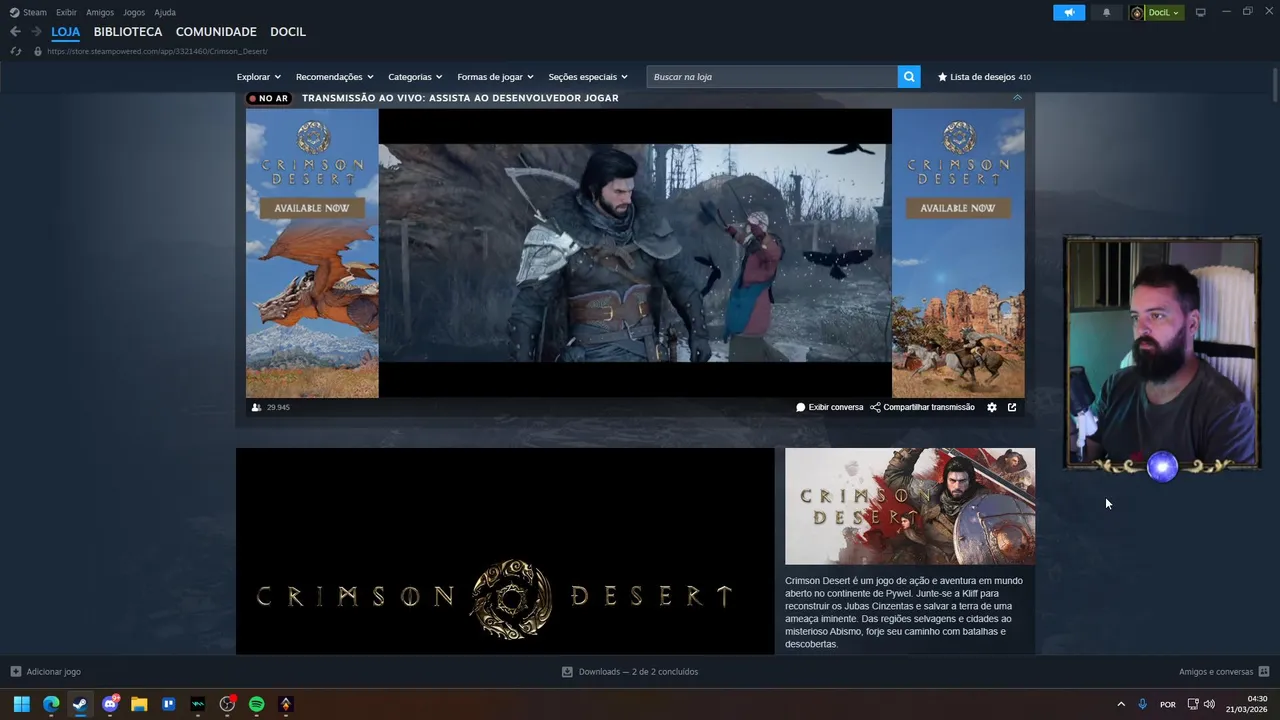The image size is (1280, 720).
Task: Open Downloads status at bottom bar
Action: [630, 672]
